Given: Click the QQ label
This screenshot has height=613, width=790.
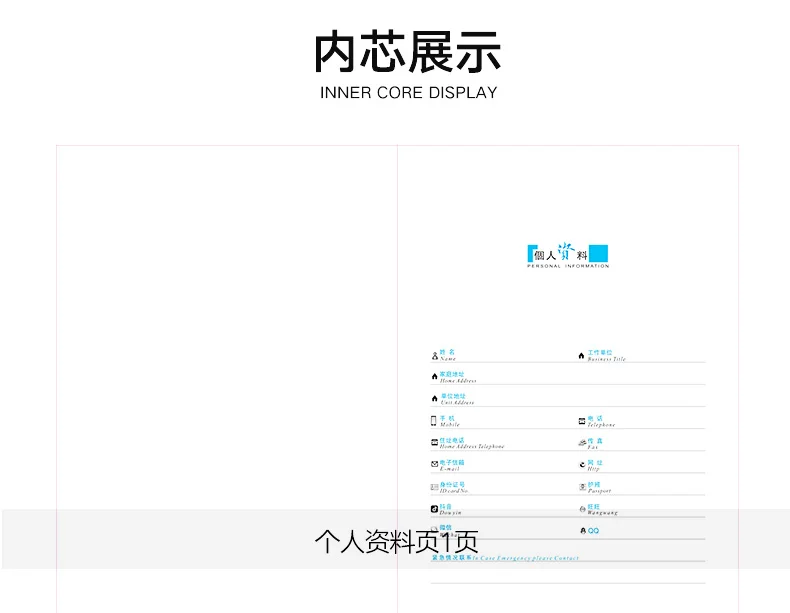Looking at the screenshot, I should pos(594,530).
